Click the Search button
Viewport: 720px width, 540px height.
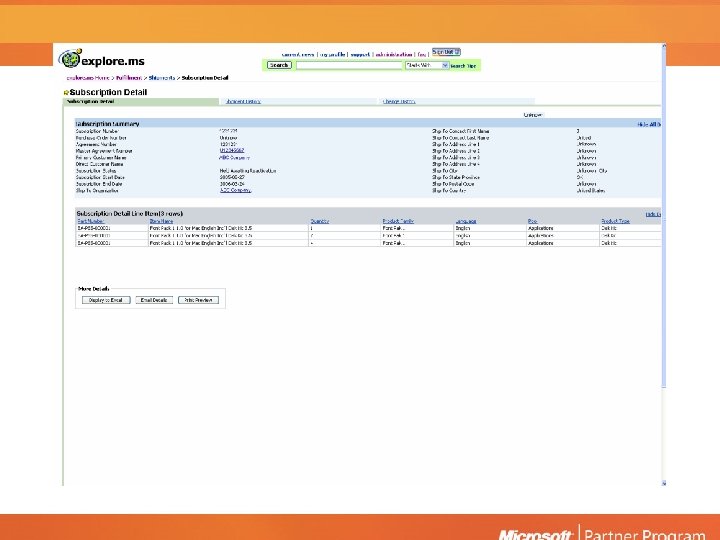pyautogui.click(x=279, y=65)
